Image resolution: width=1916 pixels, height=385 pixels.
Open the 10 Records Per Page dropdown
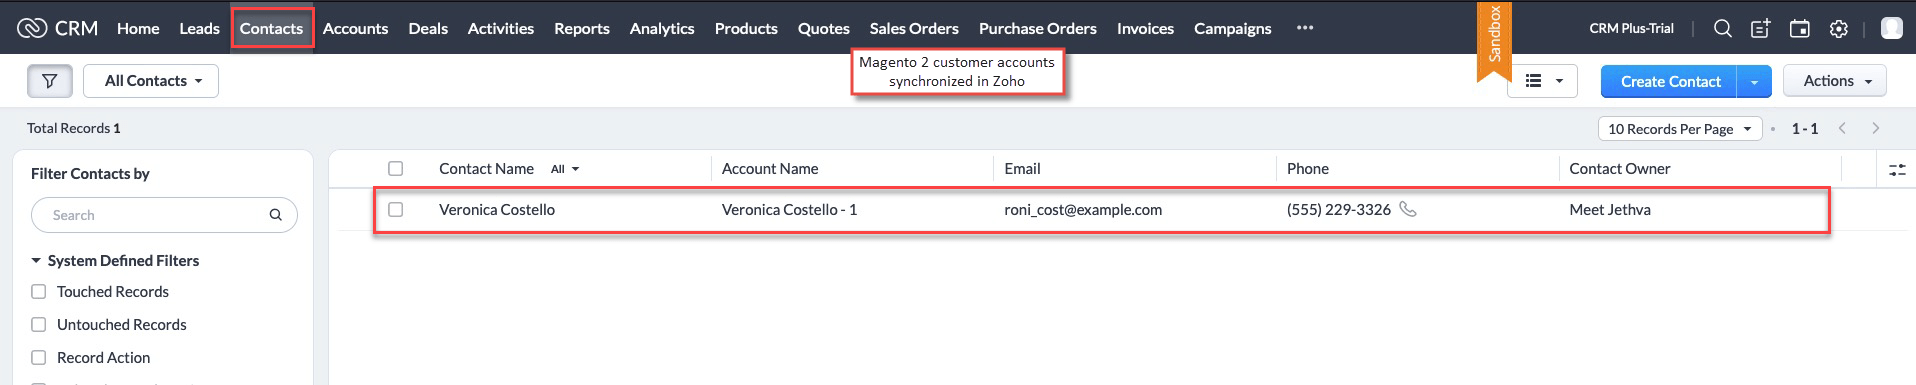tap(1680, 129)
